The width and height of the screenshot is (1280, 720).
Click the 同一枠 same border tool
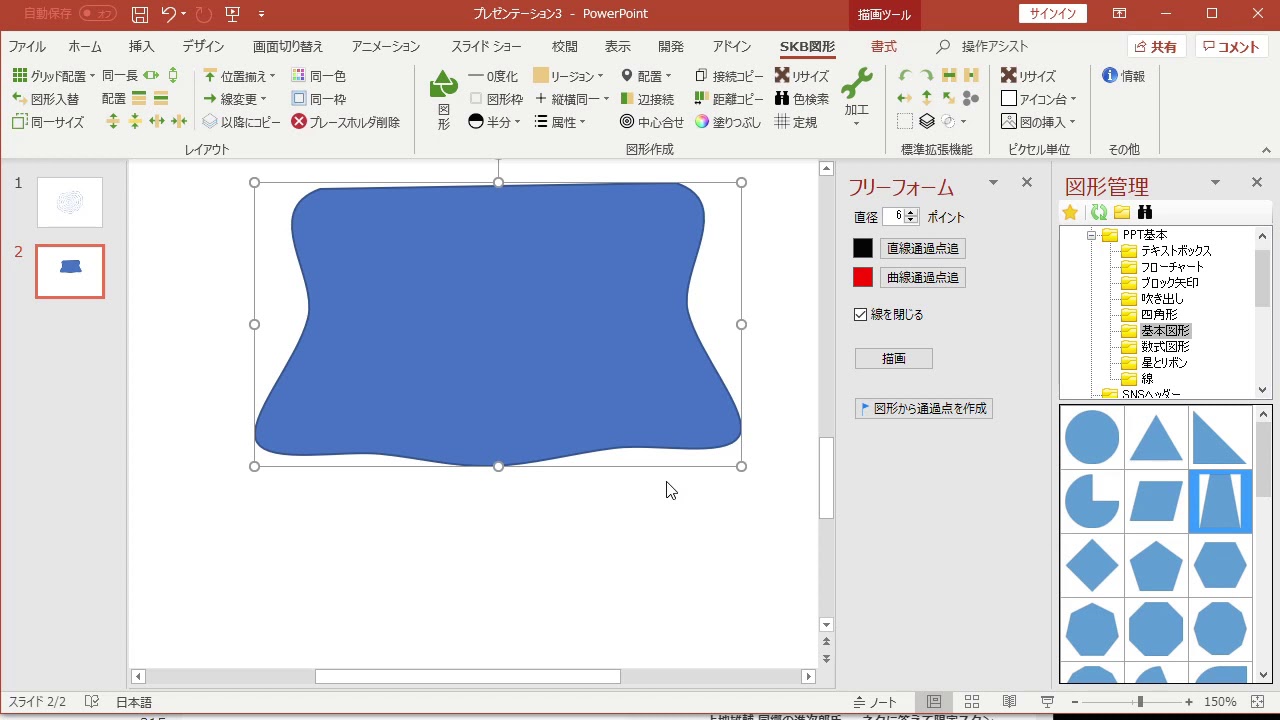point(318,99)
